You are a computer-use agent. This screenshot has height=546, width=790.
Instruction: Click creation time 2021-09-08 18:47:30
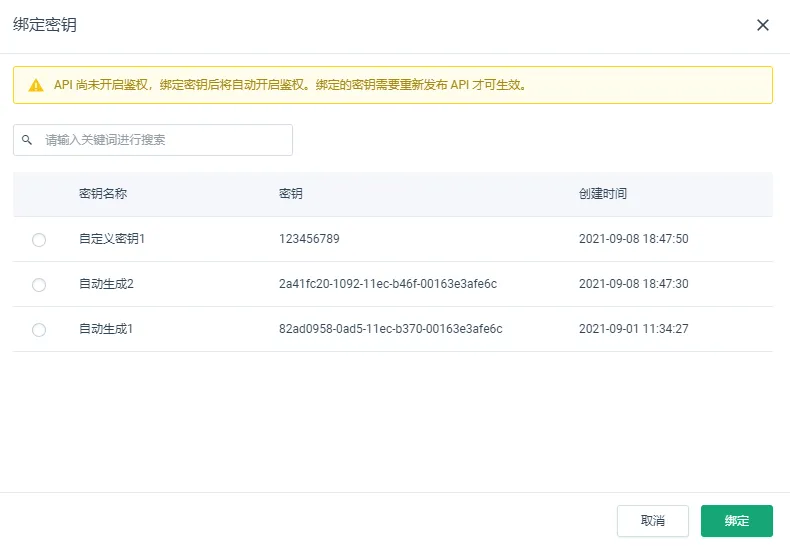[633, 284]
